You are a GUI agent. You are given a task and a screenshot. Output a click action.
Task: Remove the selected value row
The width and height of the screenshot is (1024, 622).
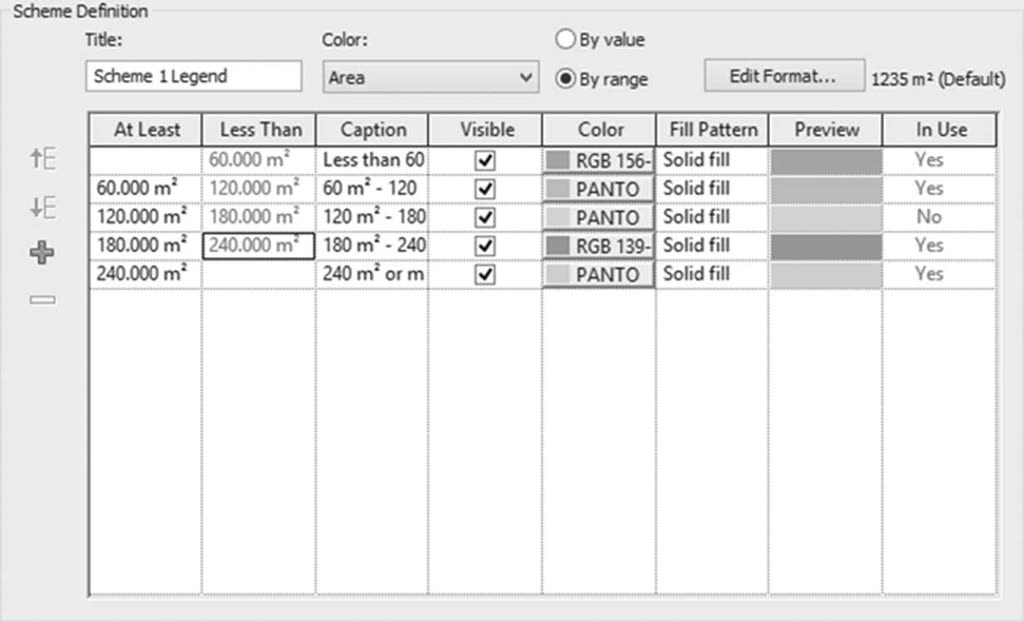[x=42, y=300]
